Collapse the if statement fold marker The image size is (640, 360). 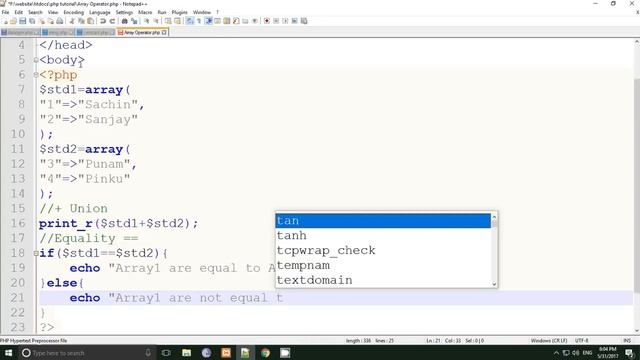tap(36, 253)
